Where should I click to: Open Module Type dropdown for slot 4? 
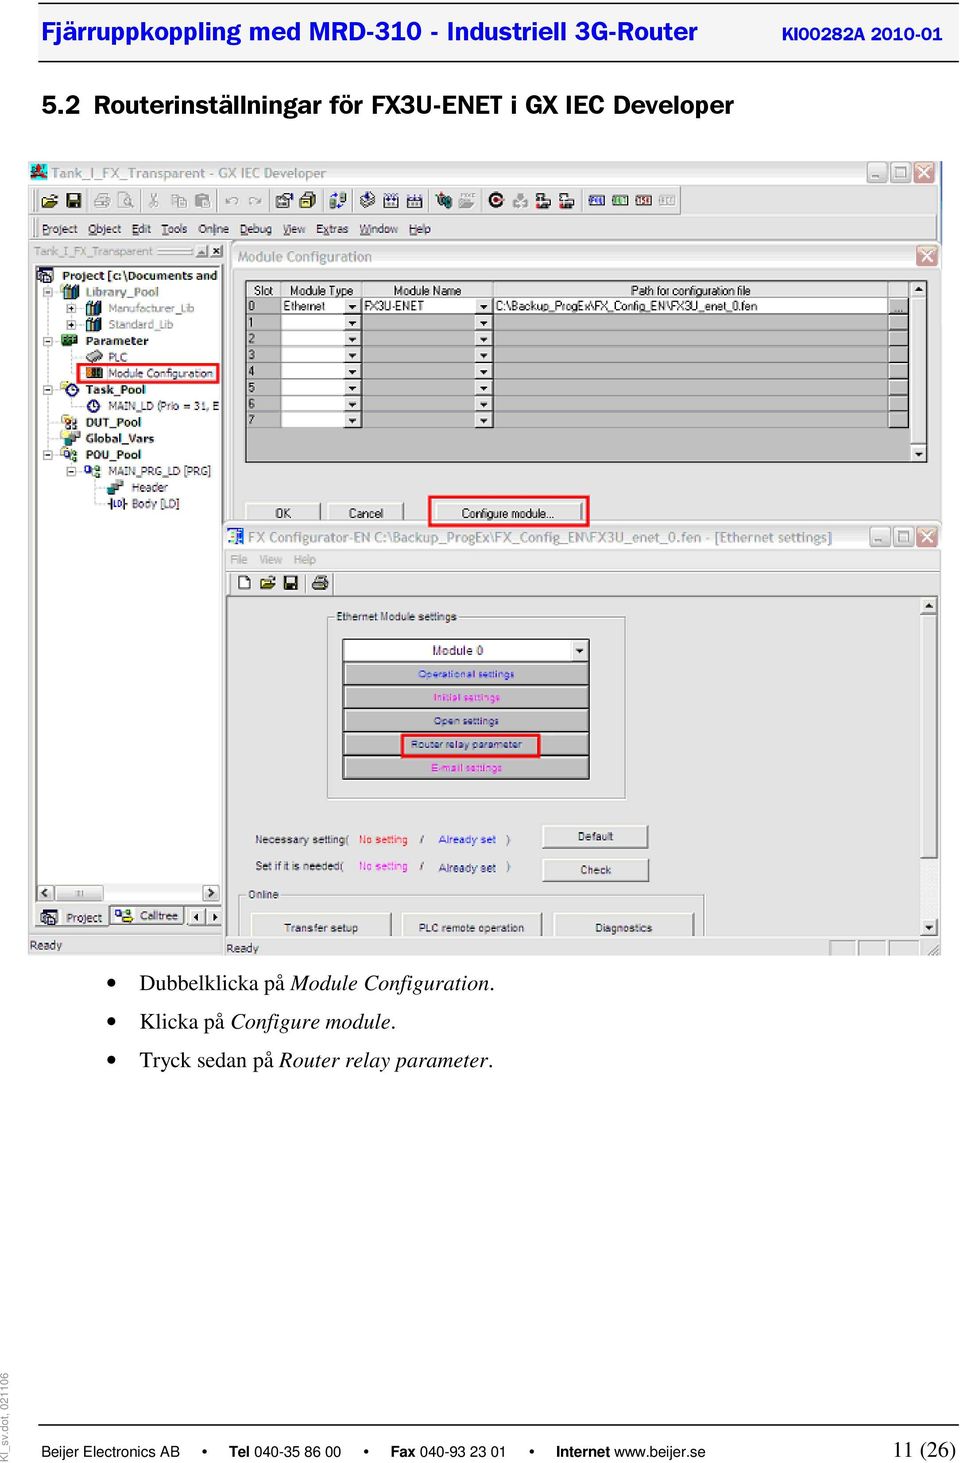[x=352, y=371]
